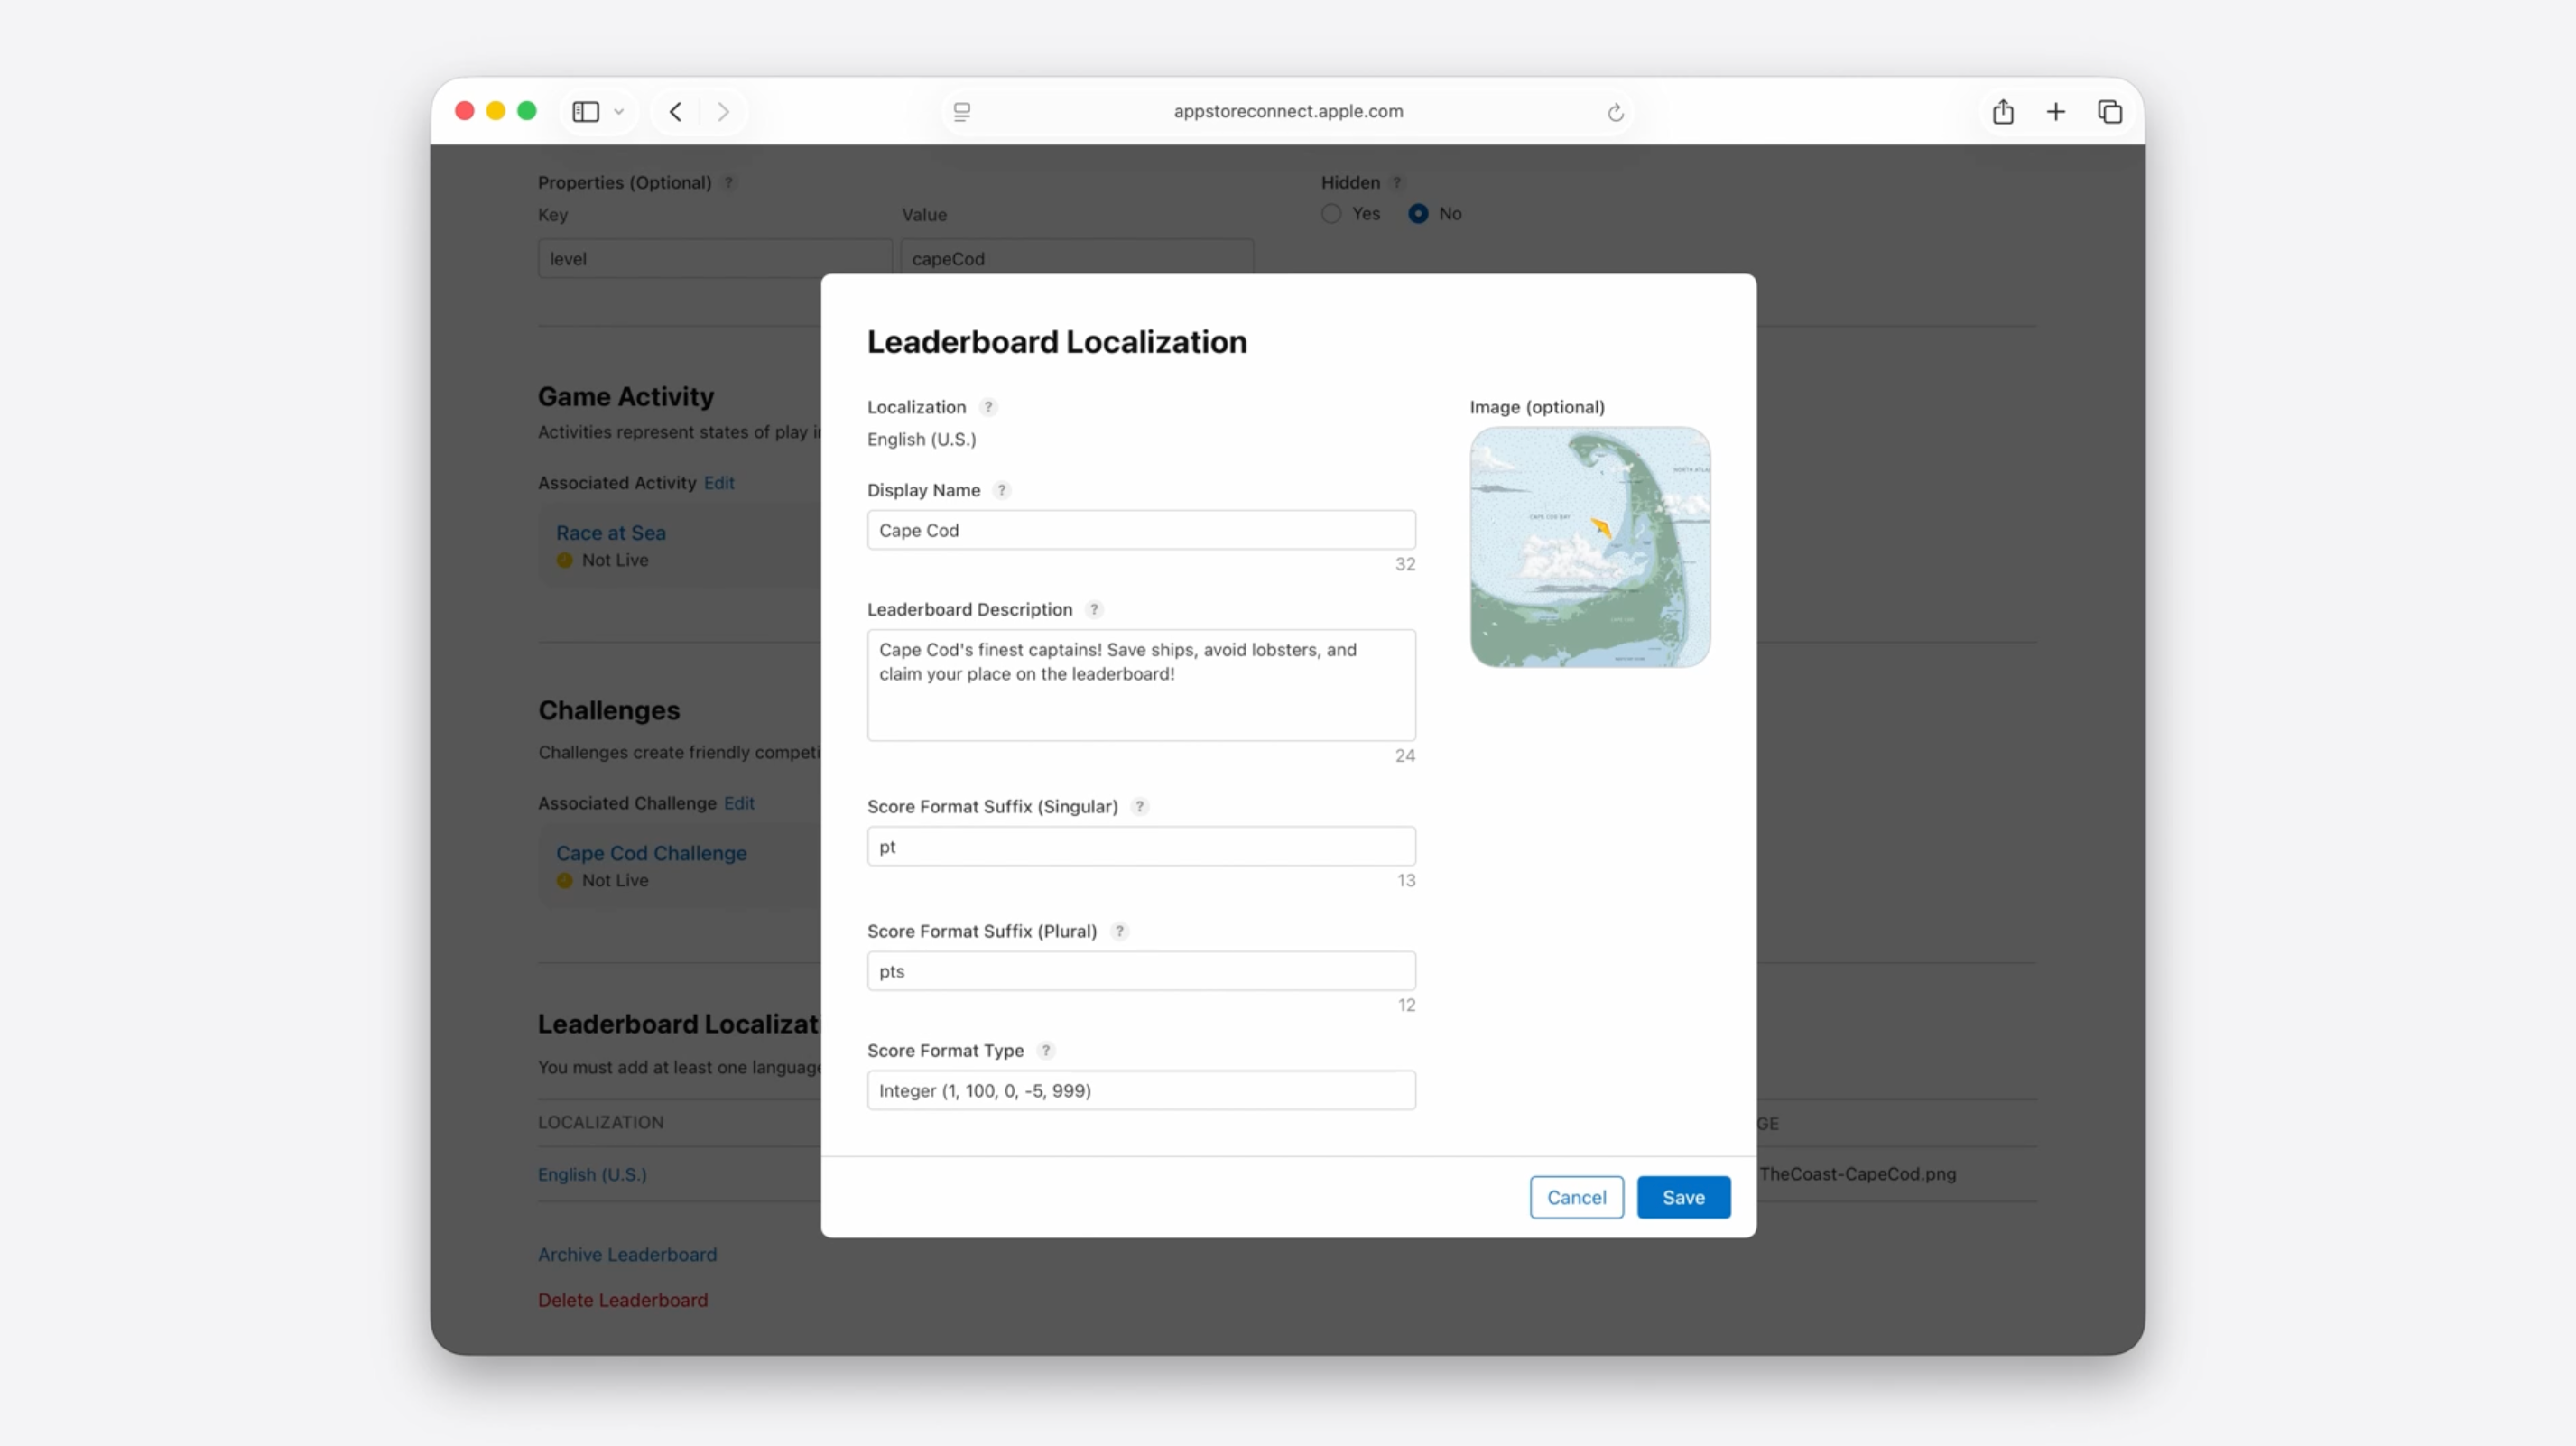
Task: Click the Save button
Action: point(1683,1197)
